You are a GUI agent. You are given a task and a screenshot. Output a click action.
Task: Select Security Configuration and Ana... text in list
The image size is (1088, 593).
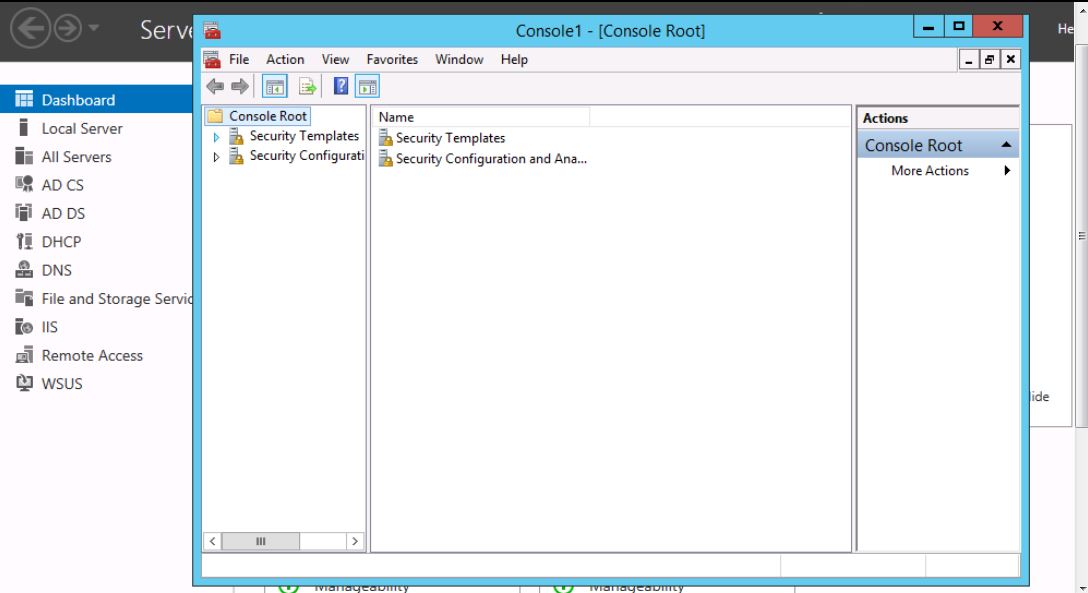(491, 159)
